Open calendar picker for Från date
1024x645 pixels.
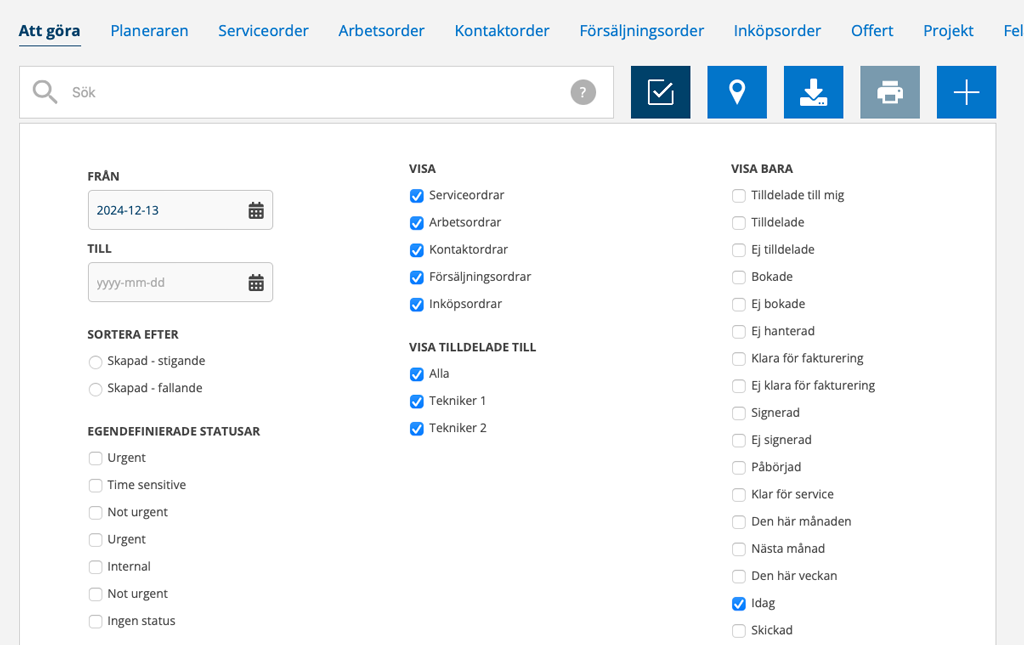pyautogui.click(x=256, y=210)
